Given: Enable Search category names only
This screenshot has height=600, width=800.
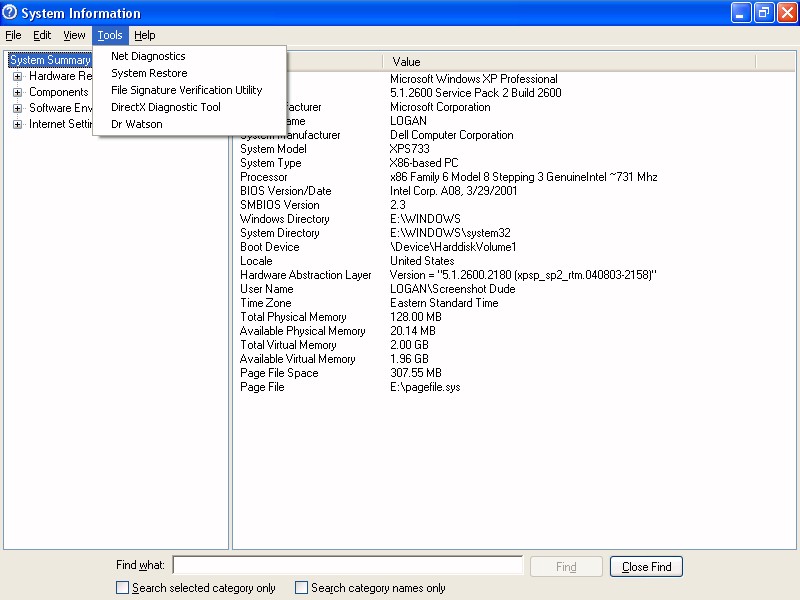Looking at the screenshot, I should point(302,588).
